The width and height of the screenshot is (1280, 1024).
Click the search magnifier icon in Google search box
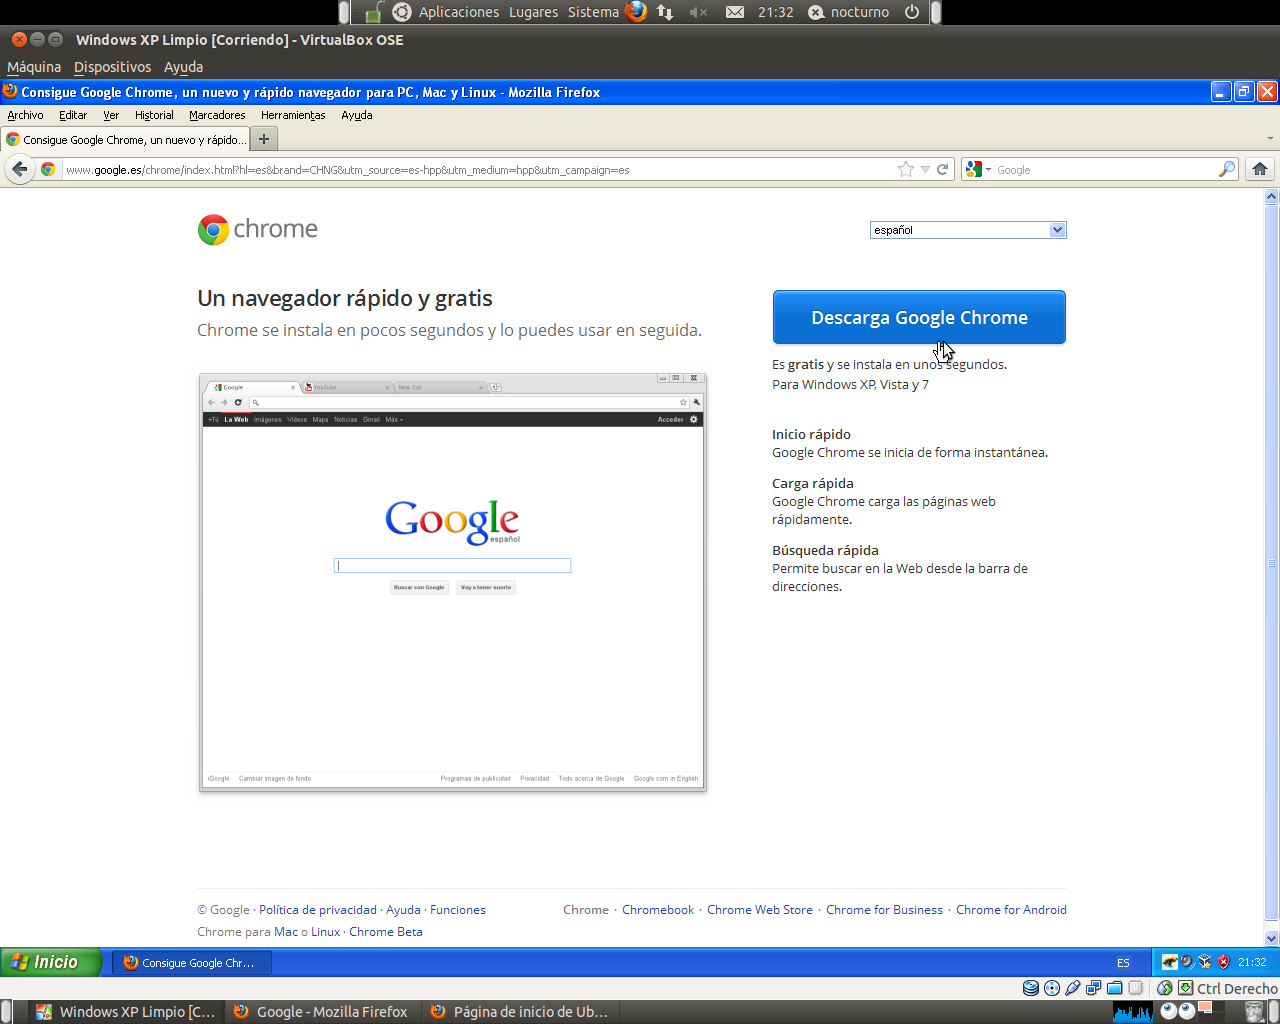tap(1226, 169)
